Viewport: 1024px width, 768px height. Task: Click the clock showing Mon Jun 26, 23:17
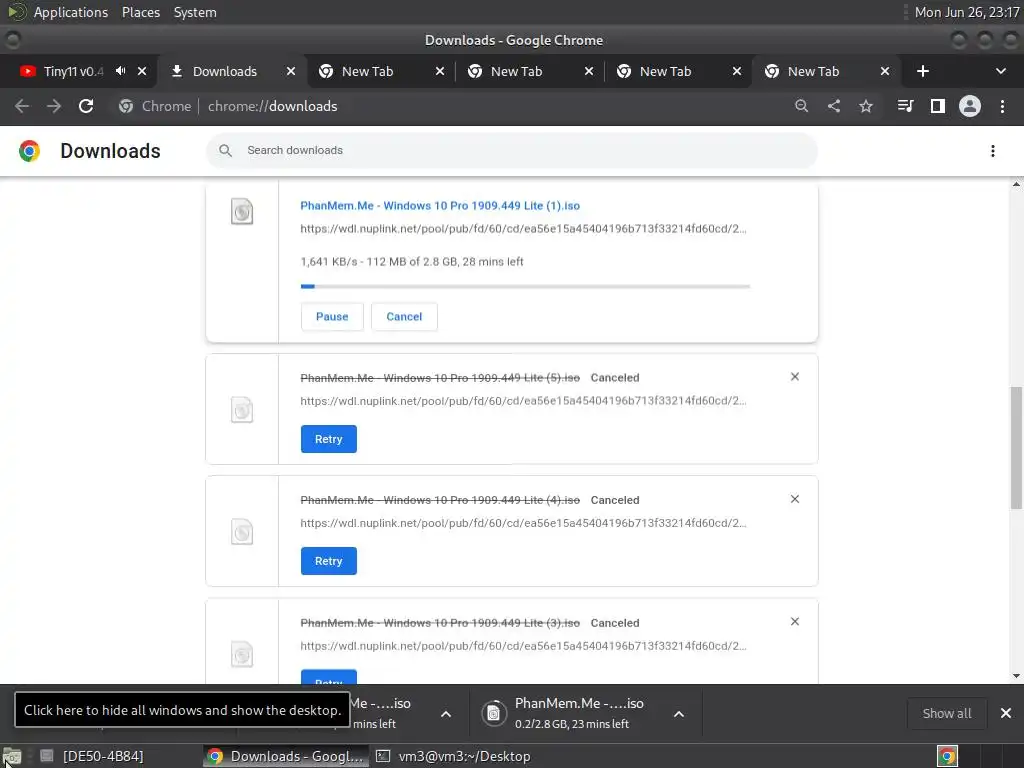(967, 12)
